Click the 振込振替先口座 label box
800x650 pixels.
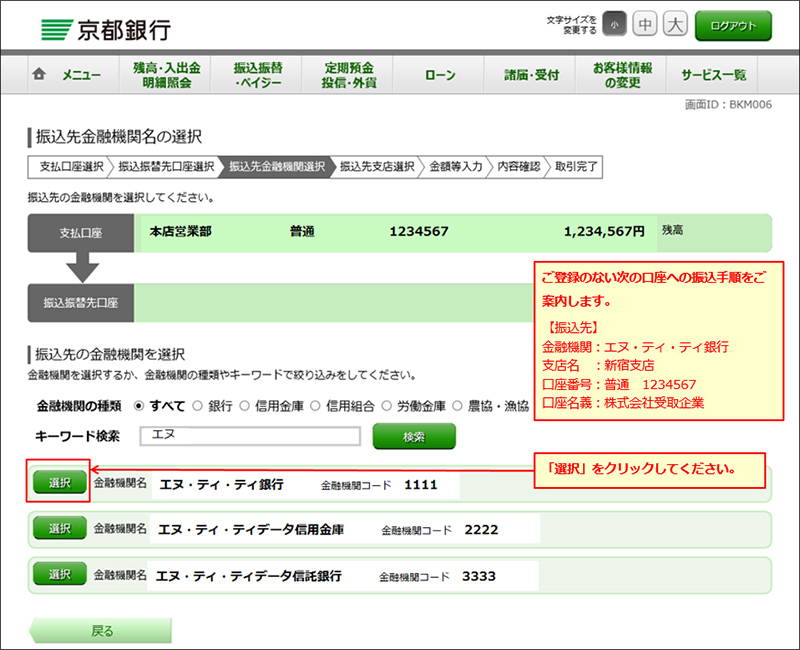(81, 303)
